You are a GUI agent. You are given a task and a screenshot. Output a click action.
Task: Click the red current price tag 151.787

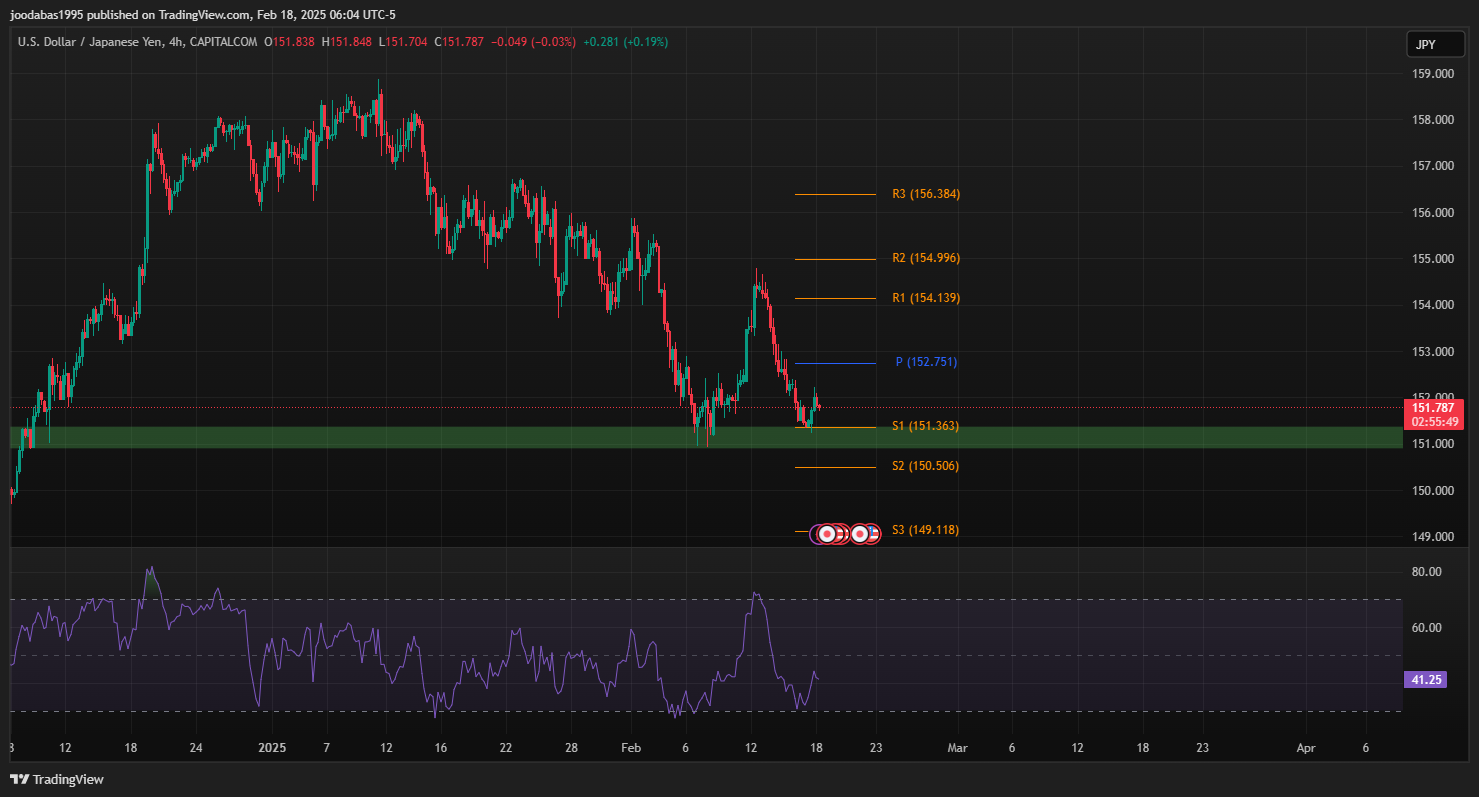tap(1433, 408)
